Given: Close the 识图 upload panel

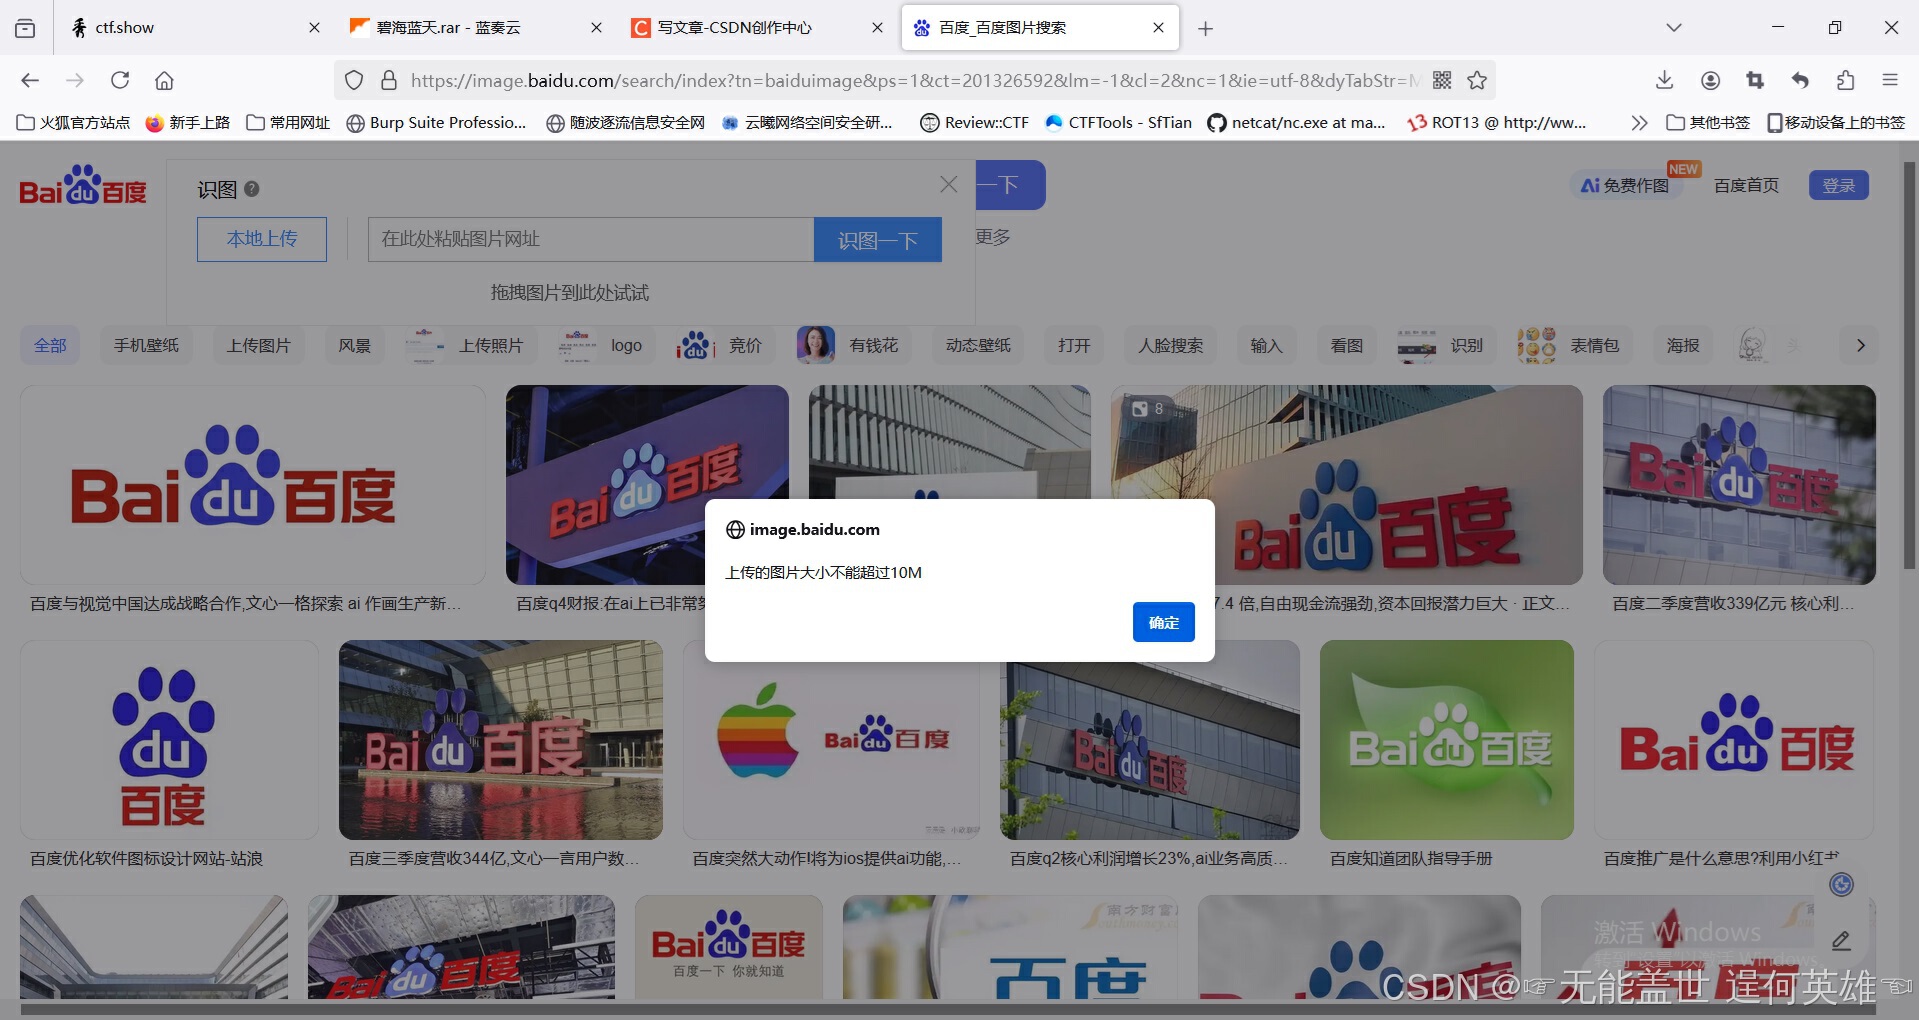Looking at the screenshot, I should (x=948, y=184).
